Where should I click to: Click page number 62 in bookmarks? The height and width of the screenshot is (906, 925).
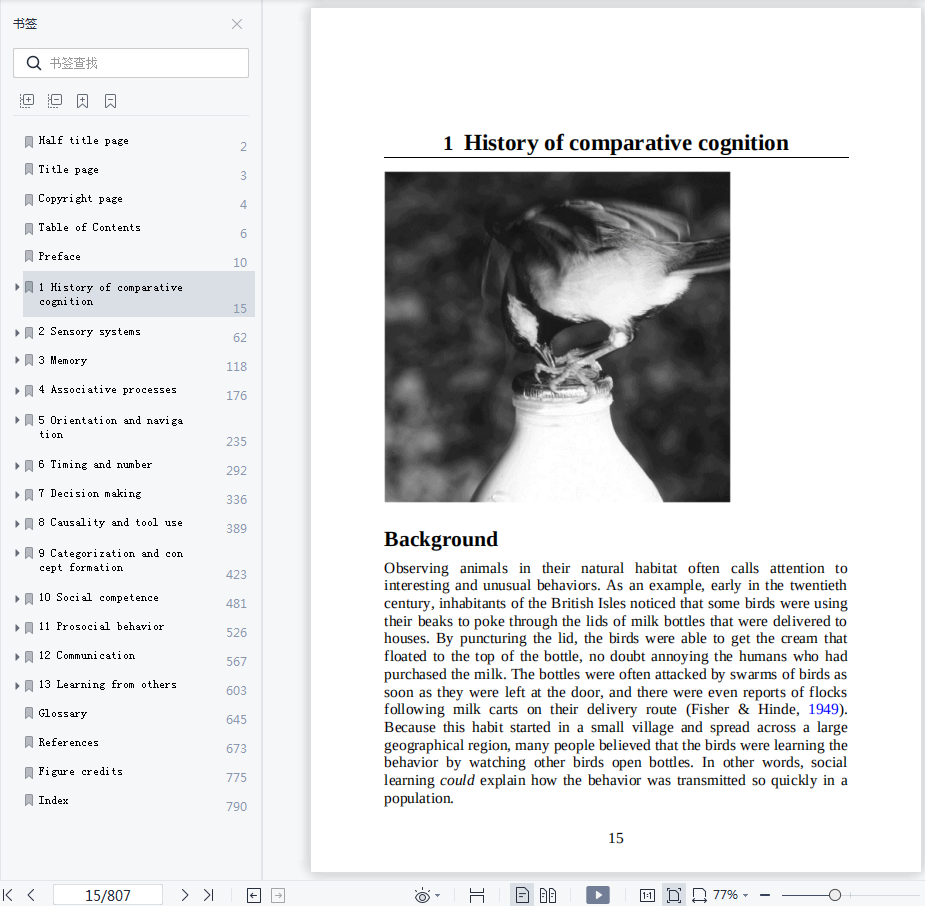[240, 337]
